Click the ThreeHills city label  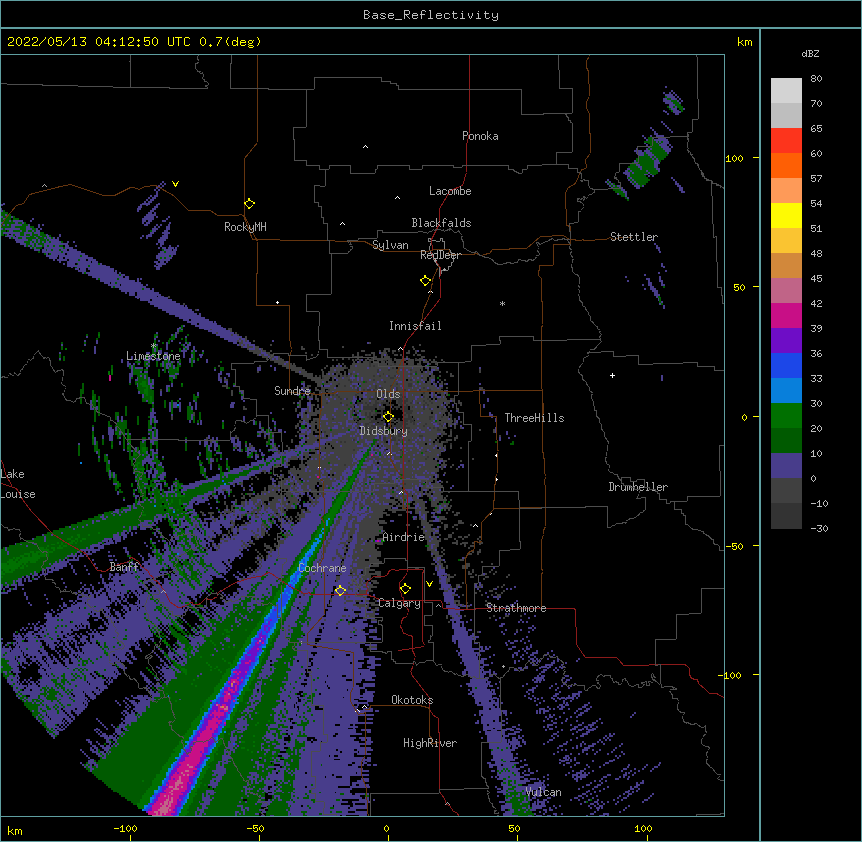534,418
